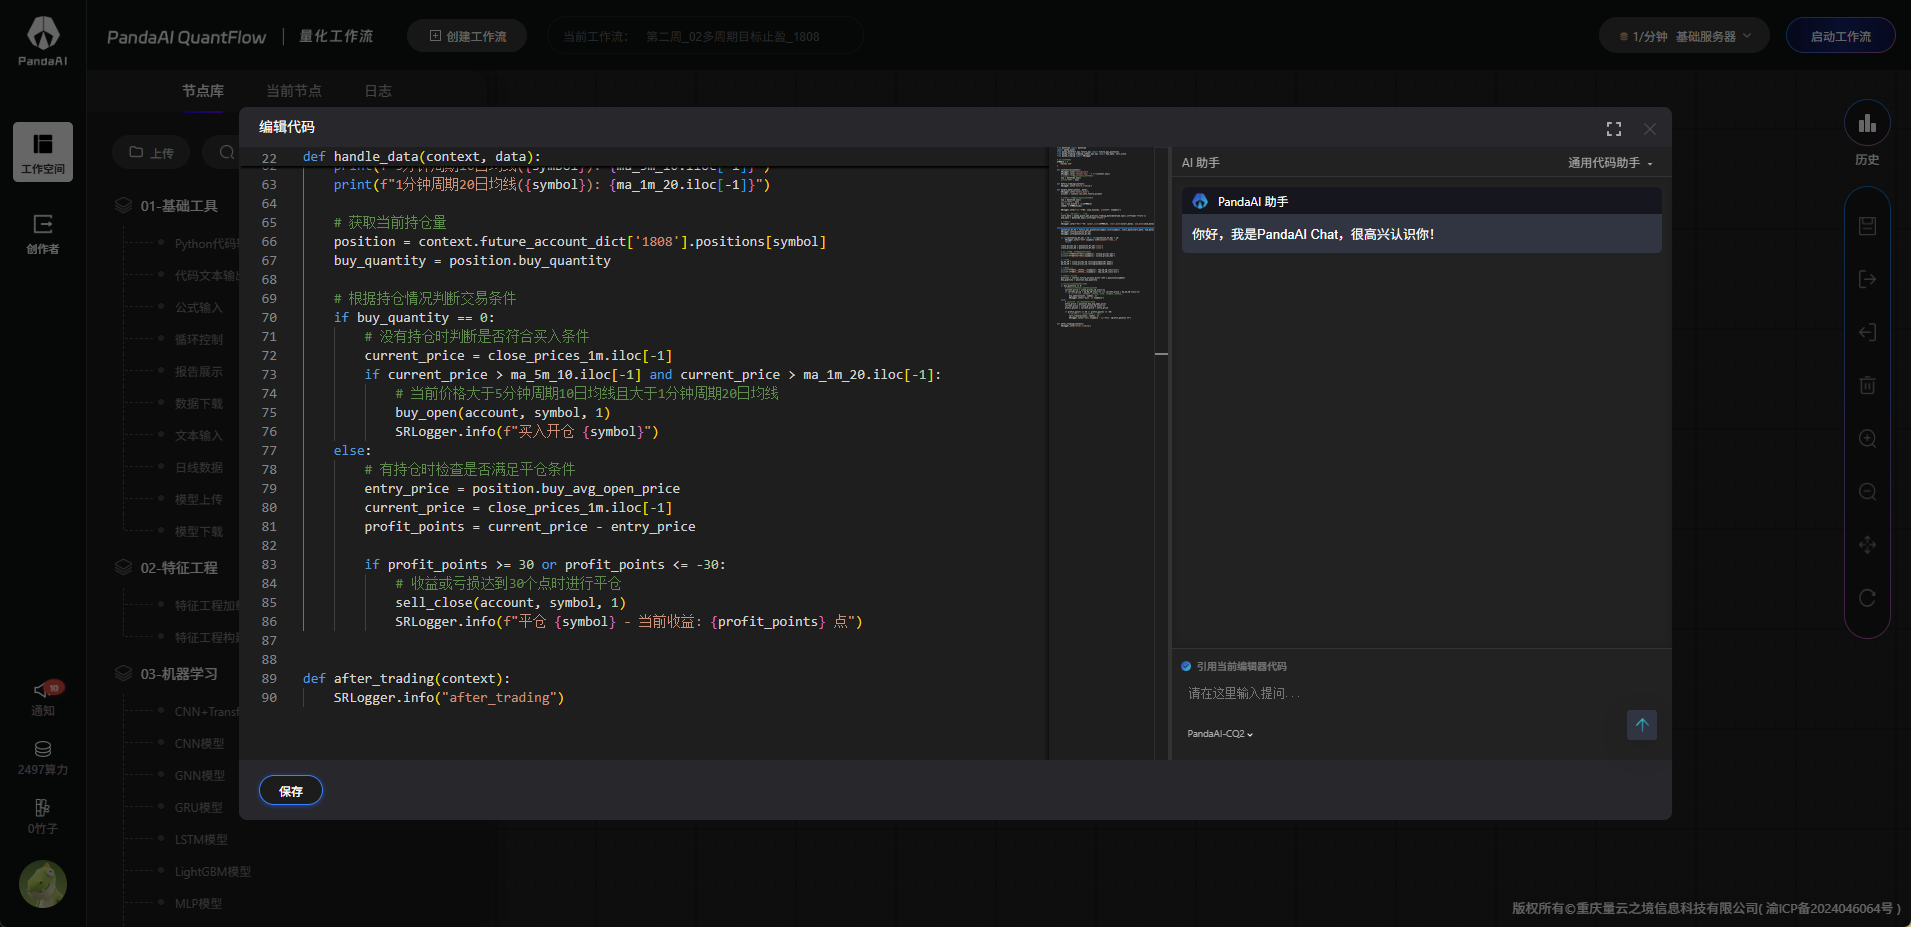Collapse the 01-基础工具 node group
This screenshot has width=1911, height=927.
pos(167,206)
